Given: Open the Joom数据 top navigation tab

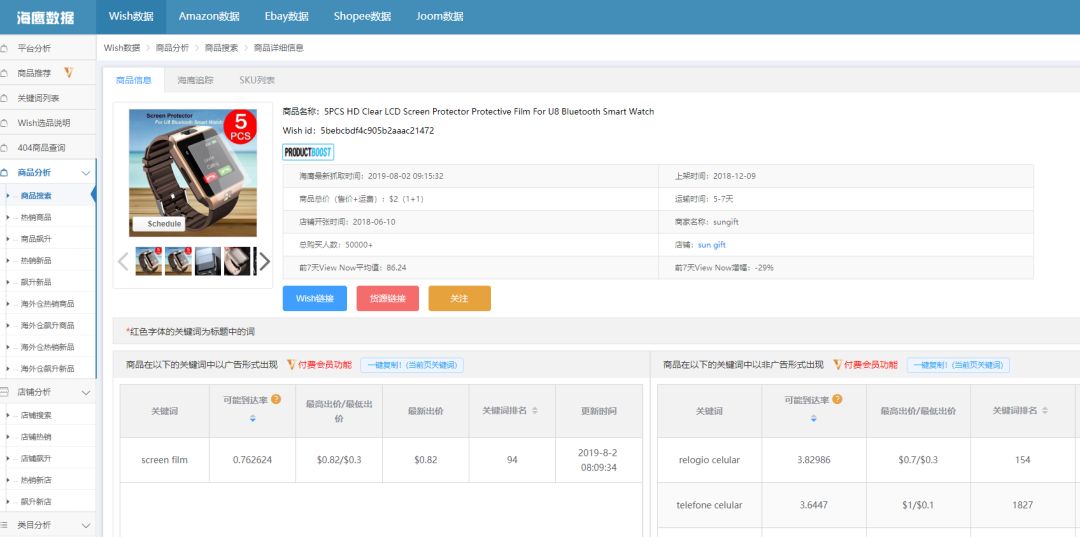Looking at the screenshot, I should [x=439, y=17].
